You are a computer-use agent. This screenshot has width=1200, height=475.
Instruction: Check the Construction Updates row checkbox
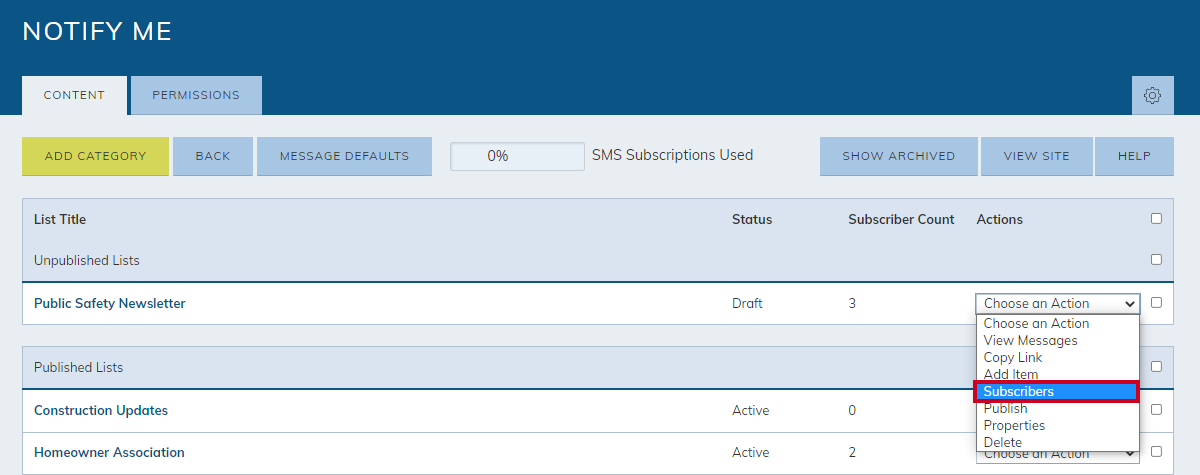pyautogui.click(x=1156, y=409)
